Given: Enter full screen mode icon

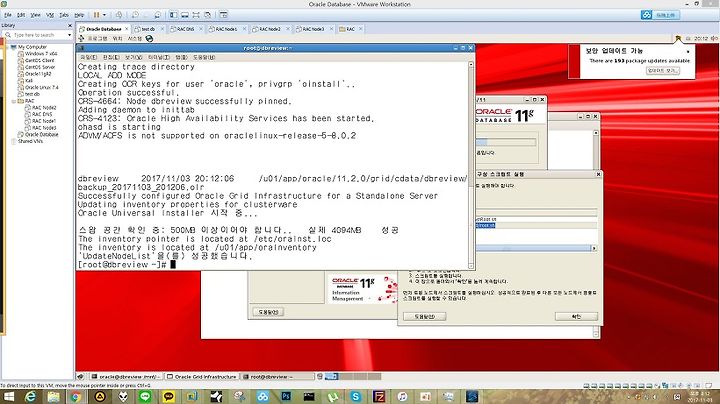Looking at the screenshot, I should tap(196, 15).
